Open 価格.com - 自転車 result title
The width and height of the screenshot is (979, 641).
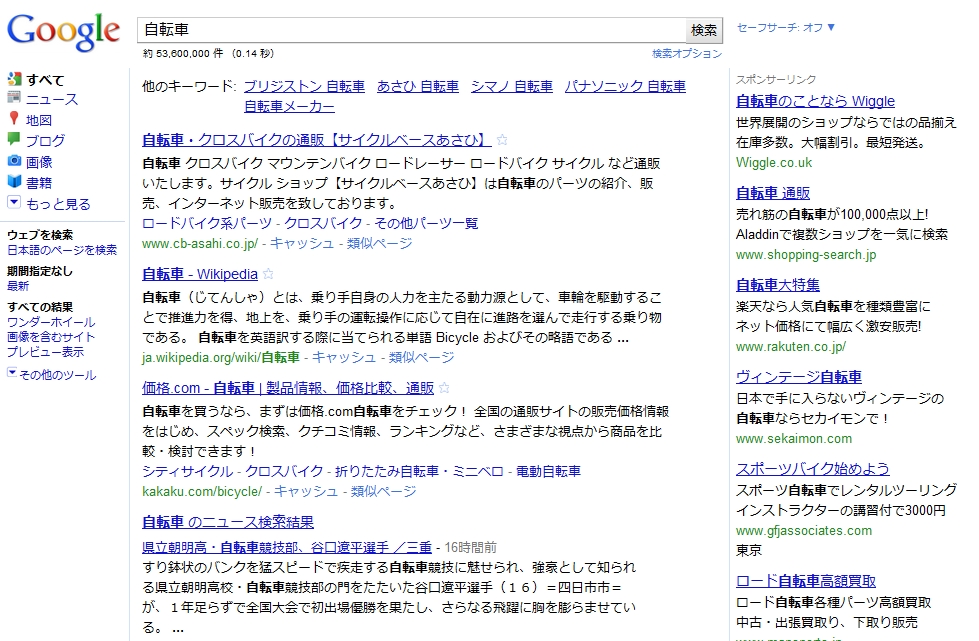[288, 388]
